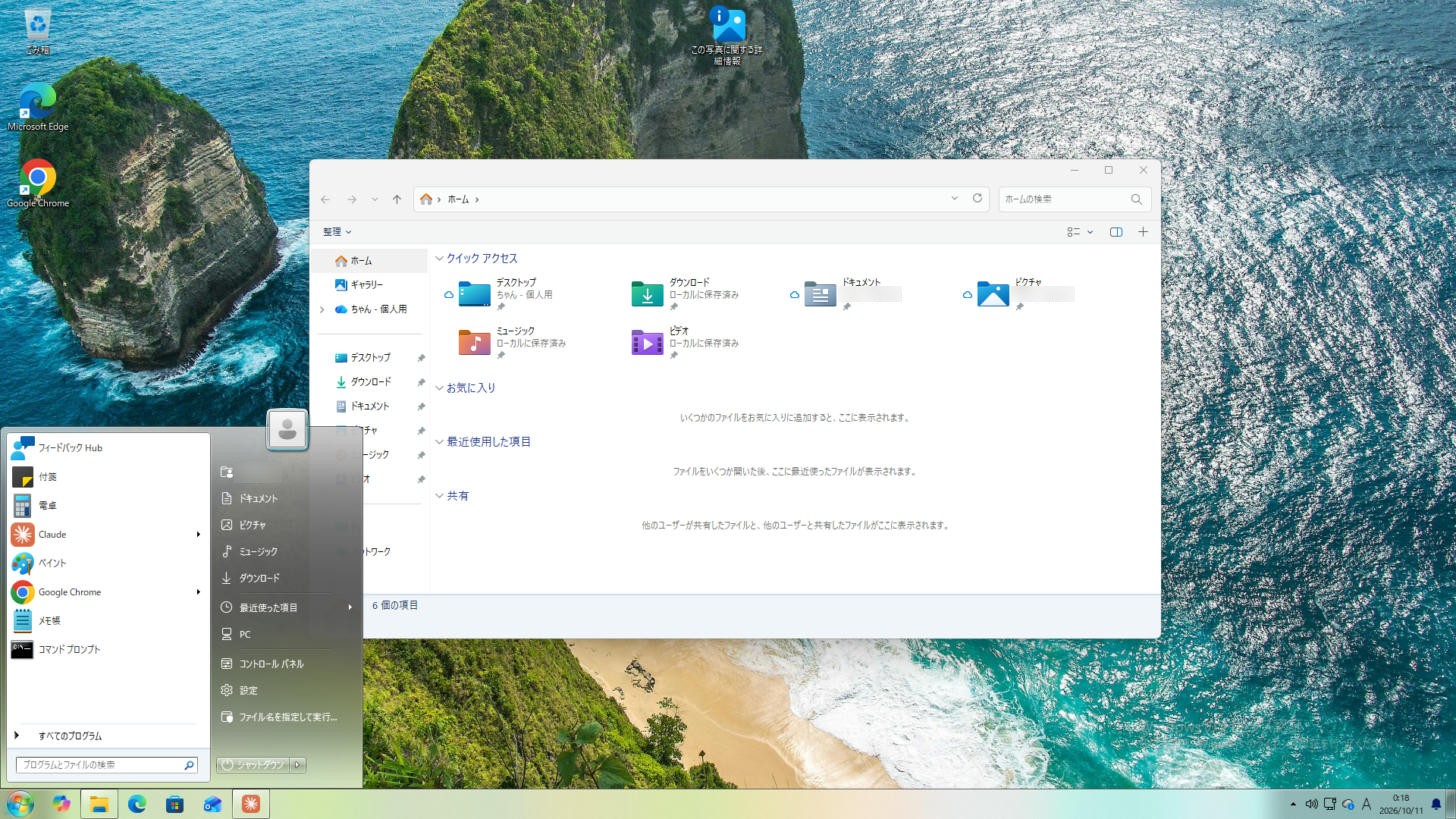Select ドキュメント in Explorer navigation pane
1456x819 pixels.
click(x=369, y=406)
